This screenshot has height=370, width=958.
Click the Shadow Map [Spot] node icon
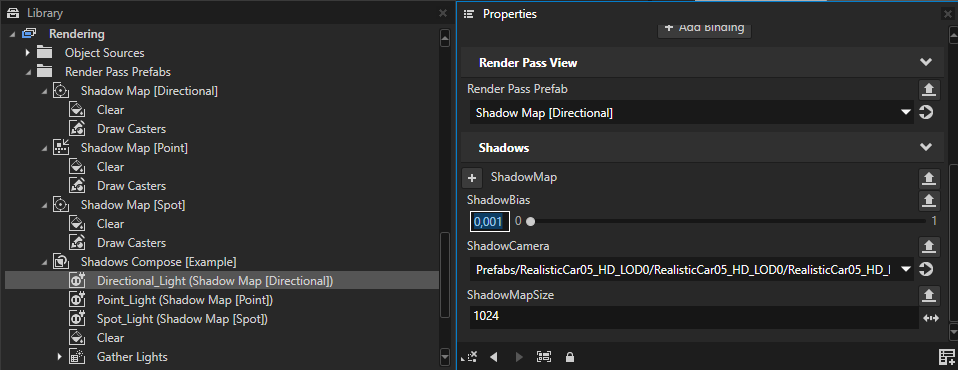point(60,205)
